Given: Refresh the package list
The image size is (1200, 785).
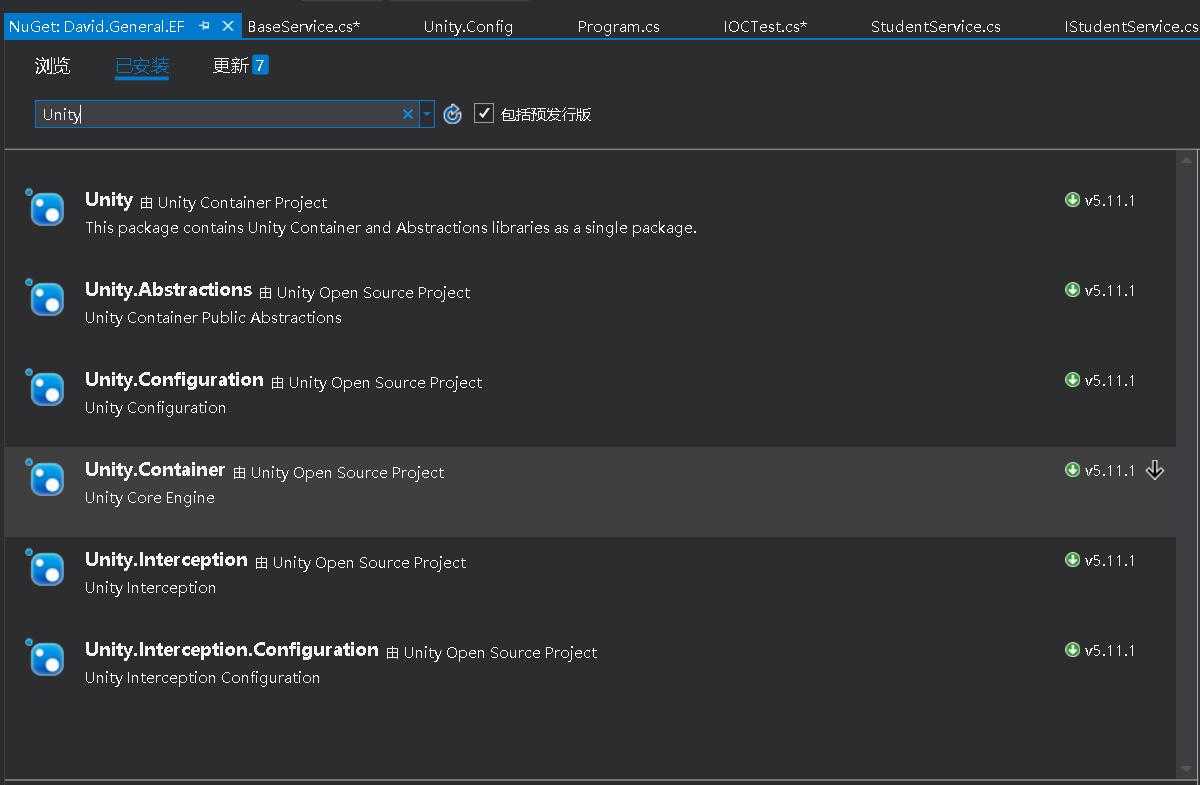Looking at the screenshot, I should point(452,114).
